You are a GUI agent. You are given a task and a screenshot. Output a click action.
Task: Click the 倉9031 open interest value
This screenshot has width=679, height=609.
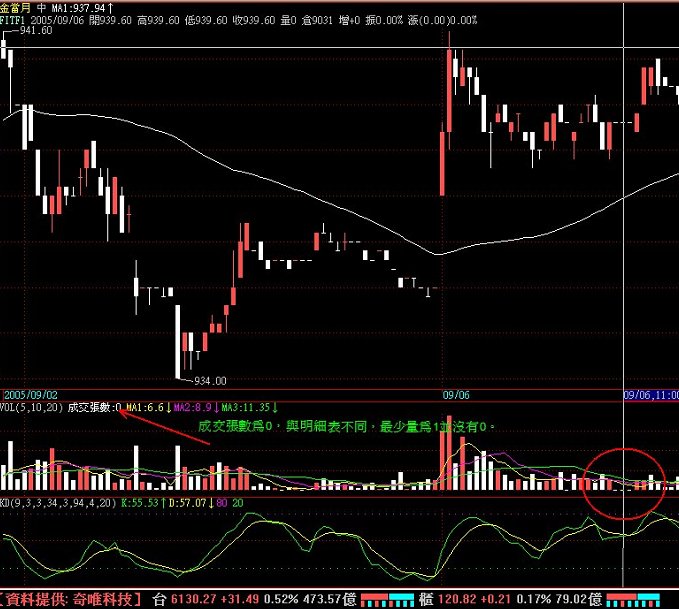[317, 20]
